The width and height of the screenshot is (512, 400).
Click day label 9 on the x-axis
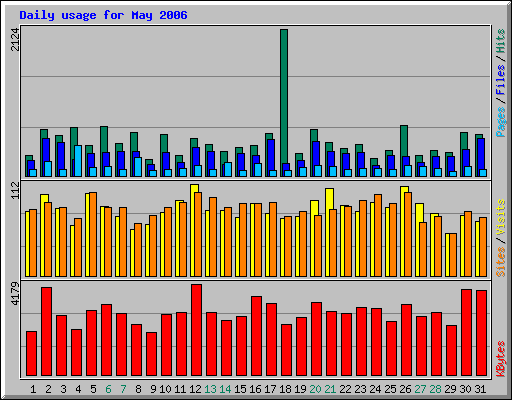click(153, 389)
